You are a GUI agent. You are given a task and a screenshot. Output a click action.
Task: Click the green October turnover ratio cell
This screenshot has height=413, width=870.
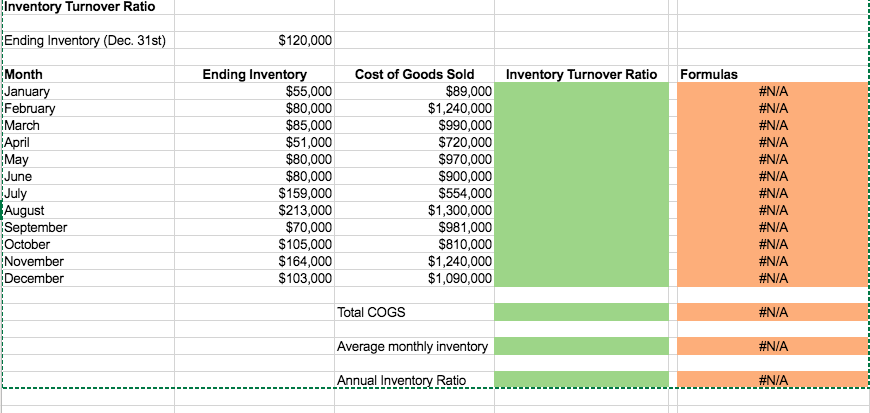tap(581, 244)
